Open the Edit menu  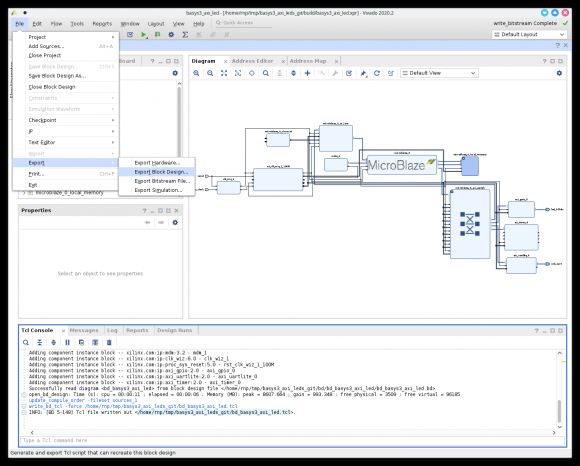coord(37,24)
